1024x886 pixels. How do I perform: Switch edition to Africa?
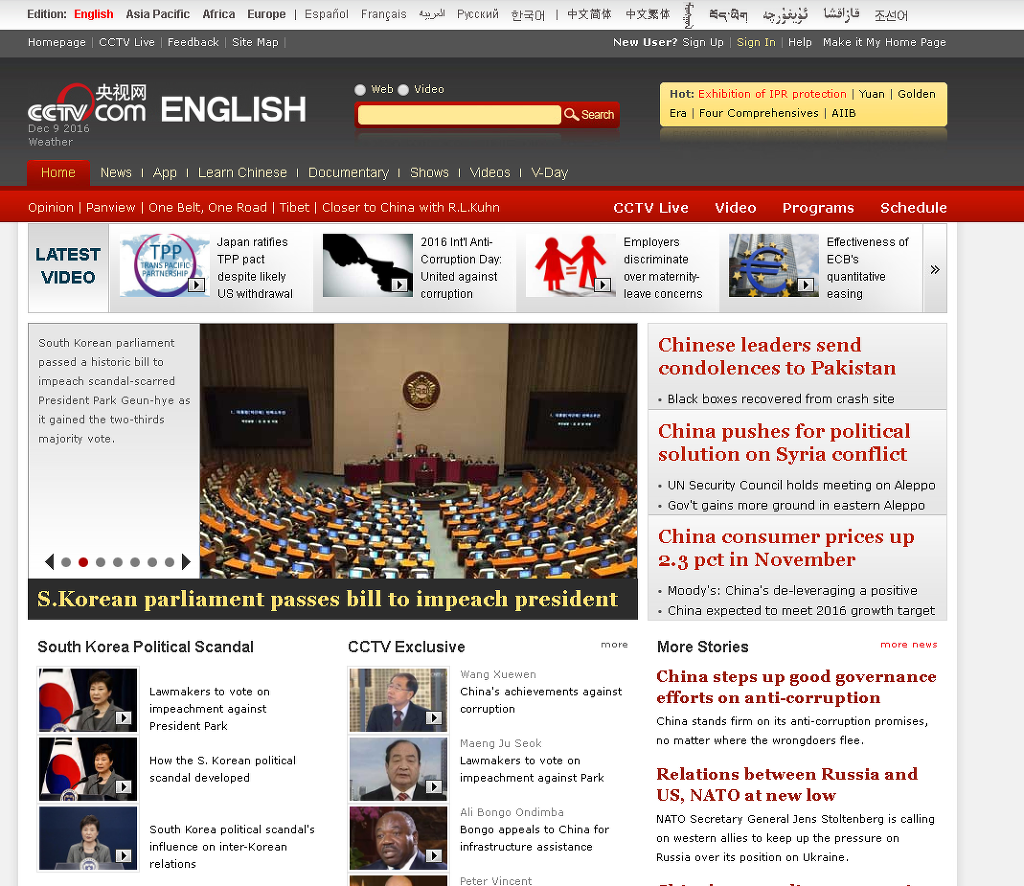click(x=219, y=14)
